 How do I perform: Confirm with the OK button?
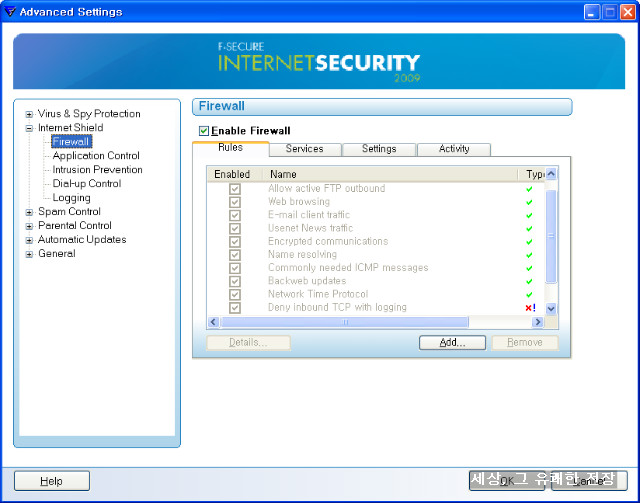(507, 481)
